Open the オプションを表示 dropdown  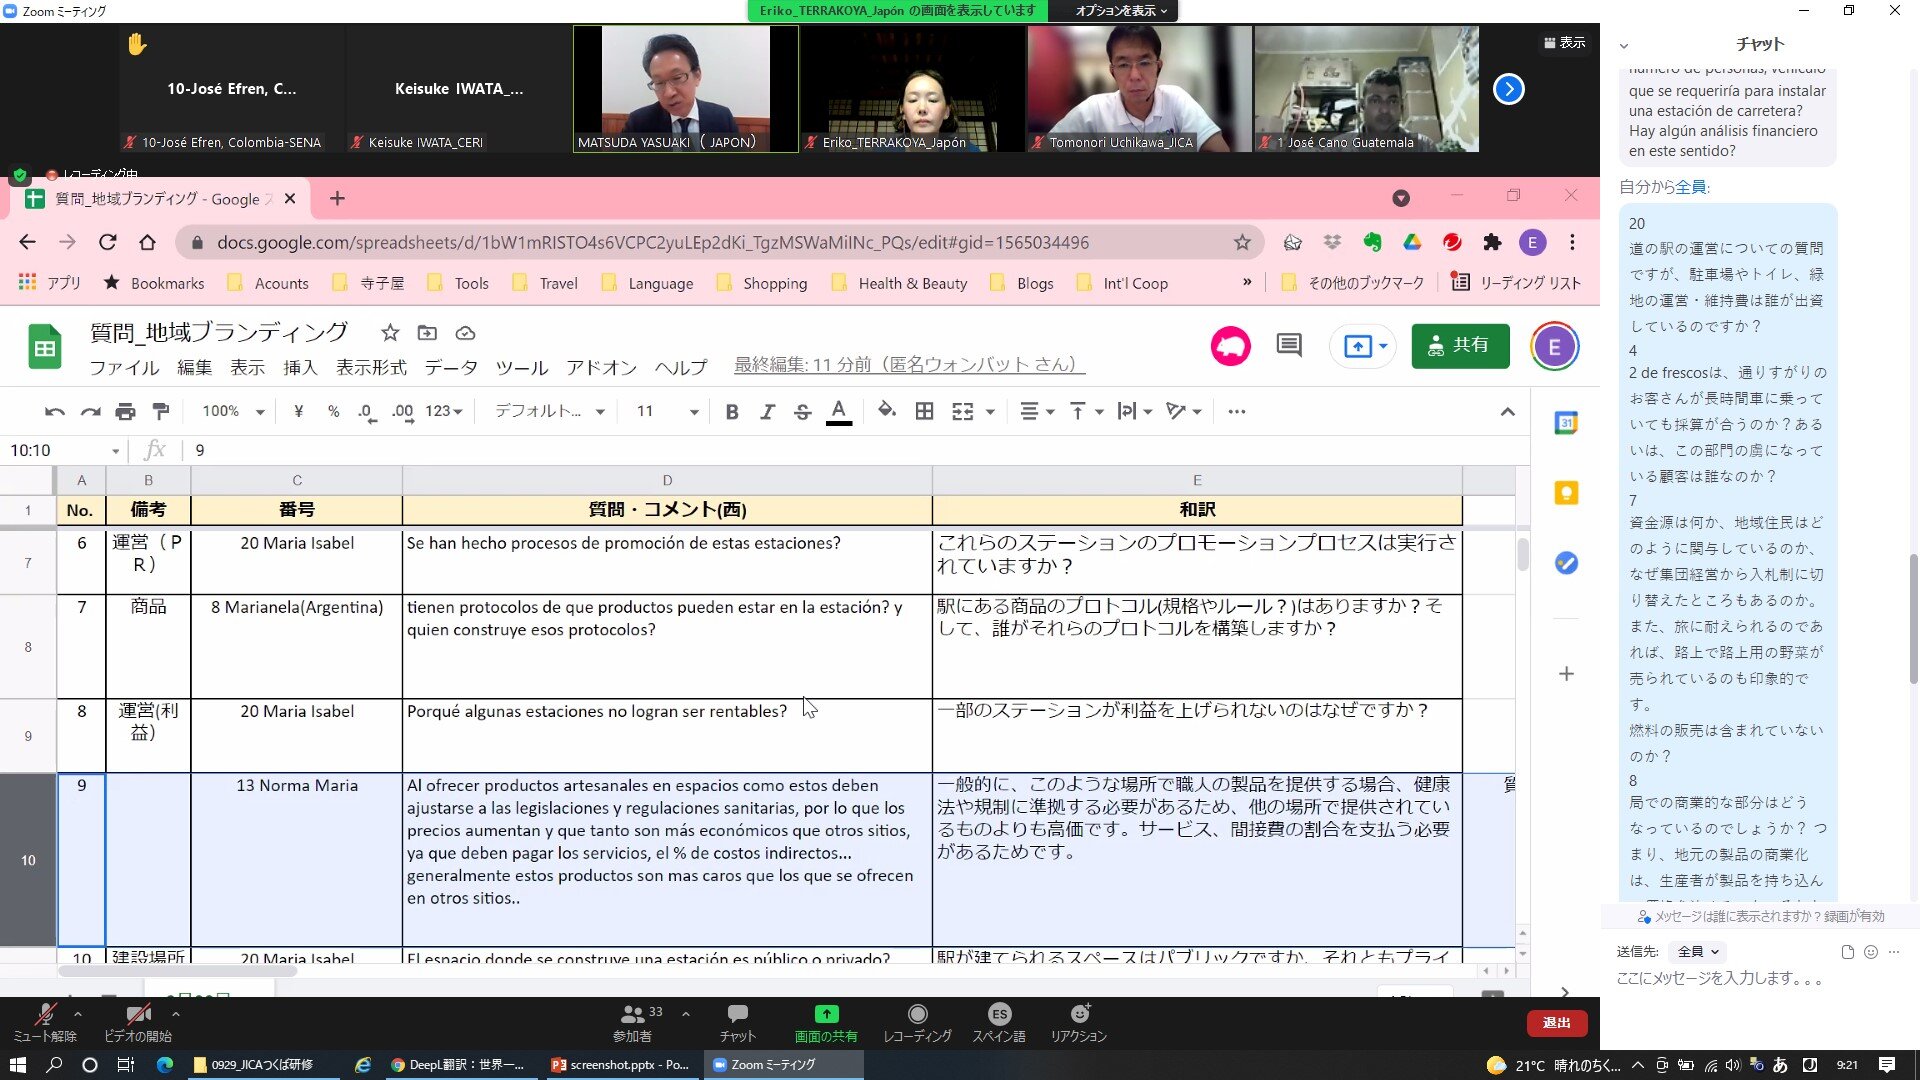[x=1121, y=11]
